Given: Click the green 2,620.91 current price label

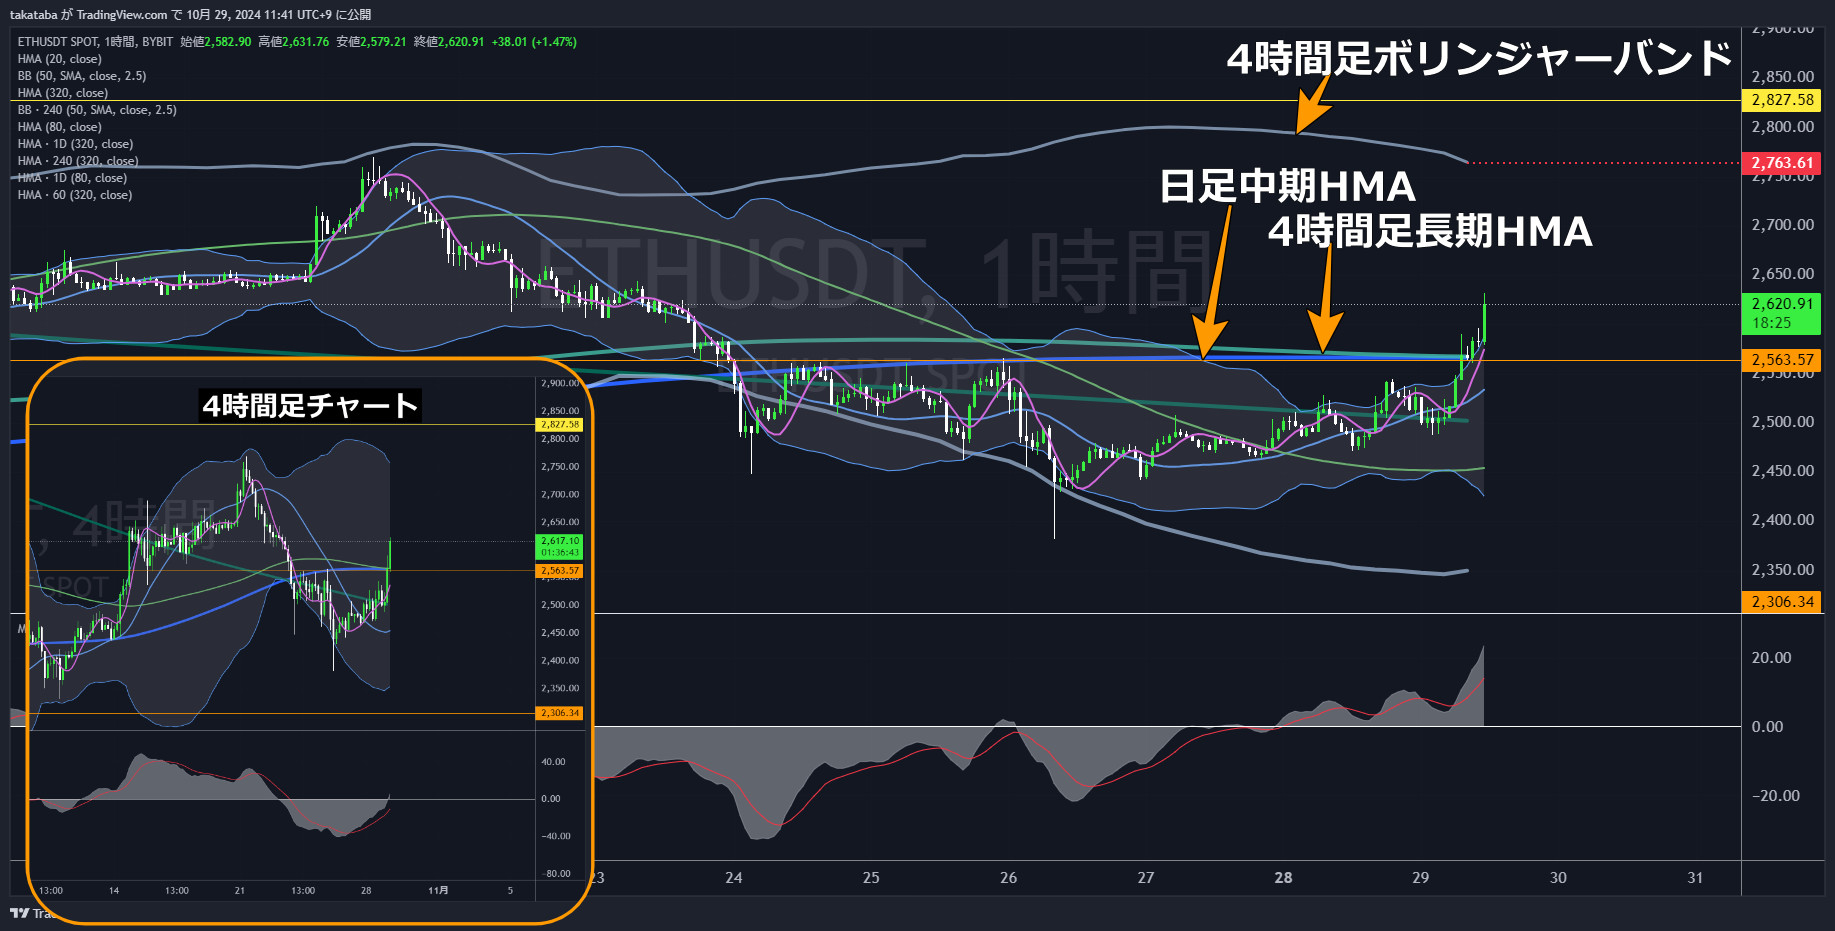Looking at the screenshot, I should [x=1781, y=313].
